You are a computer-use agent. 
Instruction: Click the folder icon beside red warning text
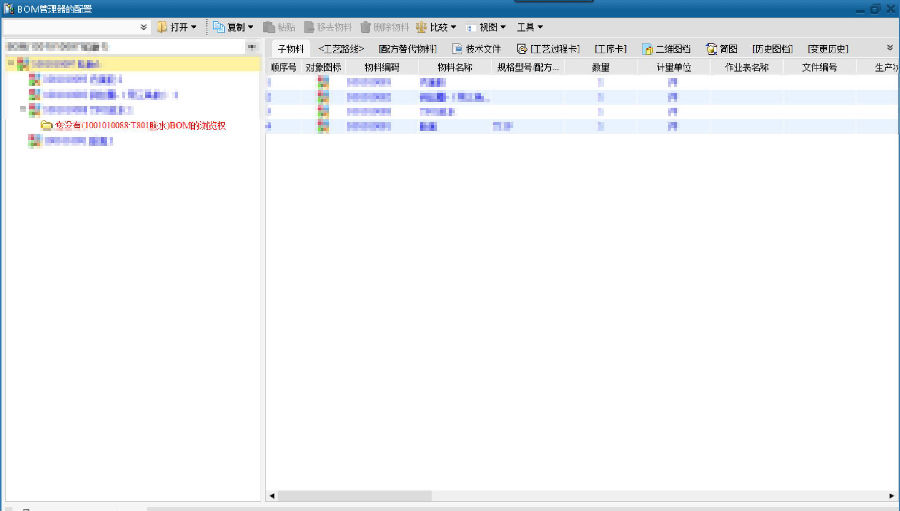click(x=46, y=125)
